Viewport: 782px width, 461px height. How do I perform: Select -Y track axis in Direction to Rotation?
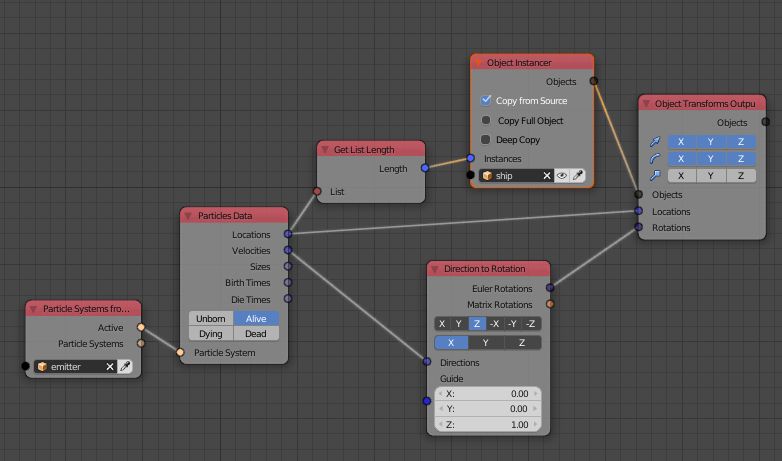(x=512, y=324)
